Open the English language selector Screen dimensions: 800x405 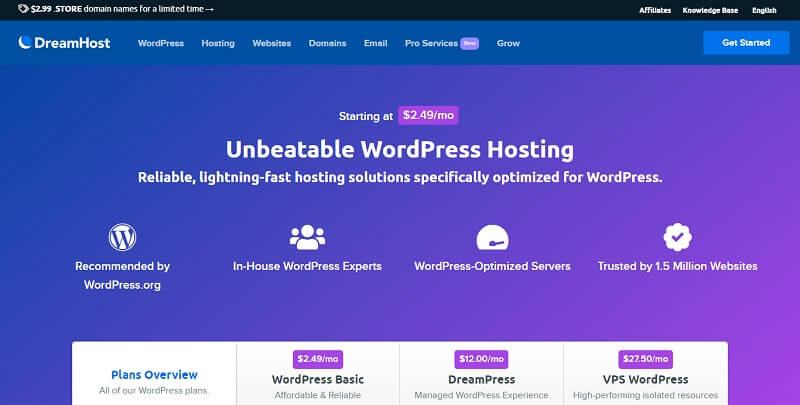point(764,10)
